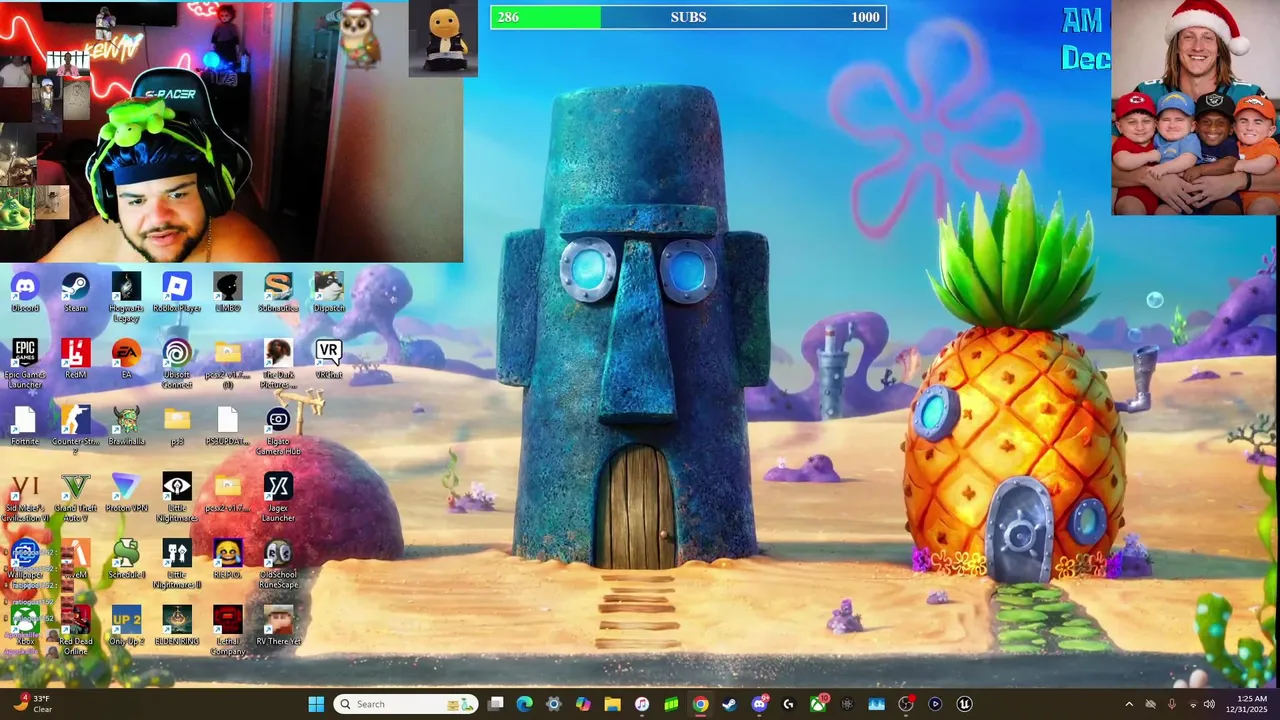Select the ELDEN RING desktop icon

coord(177,627)
